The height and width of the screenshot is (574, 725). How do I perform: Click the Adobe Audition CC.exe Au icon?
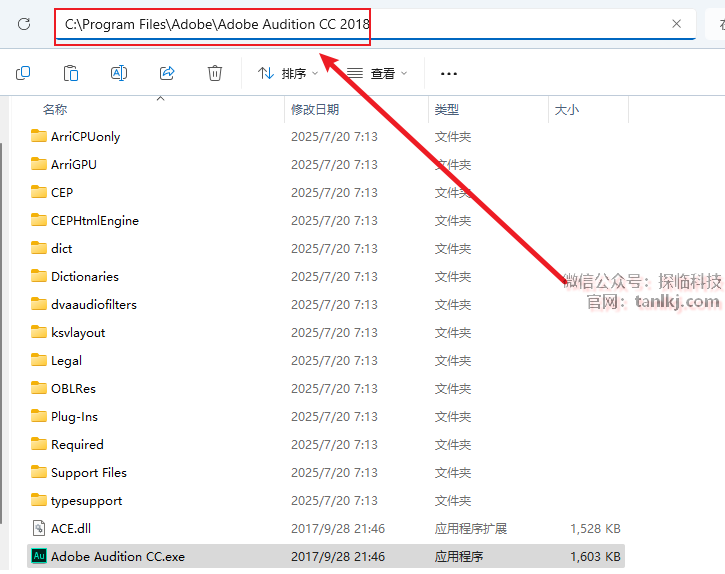(x=39, y=555)
